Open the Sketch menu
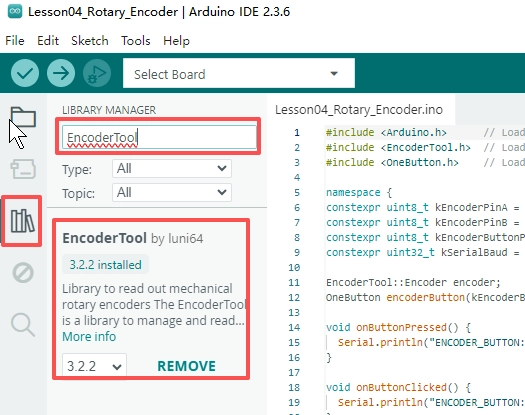 pyautogui.click(x=90, y=41)
